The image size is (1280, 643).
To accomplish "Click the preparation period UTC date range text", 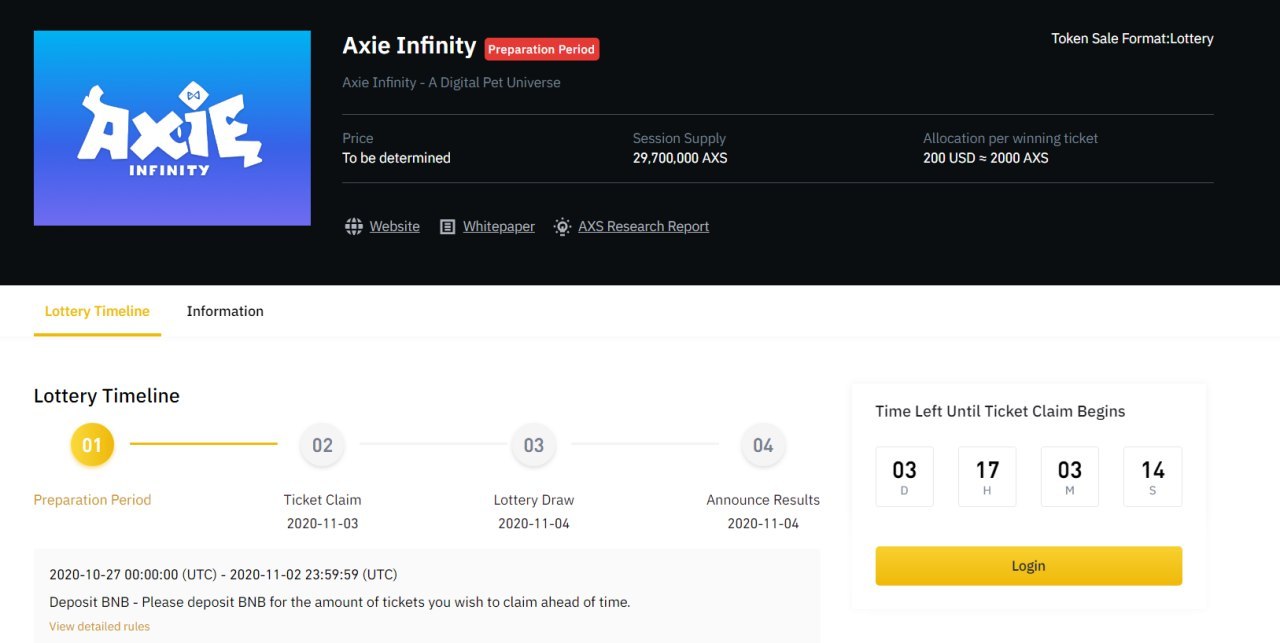I will click(223, 574).
